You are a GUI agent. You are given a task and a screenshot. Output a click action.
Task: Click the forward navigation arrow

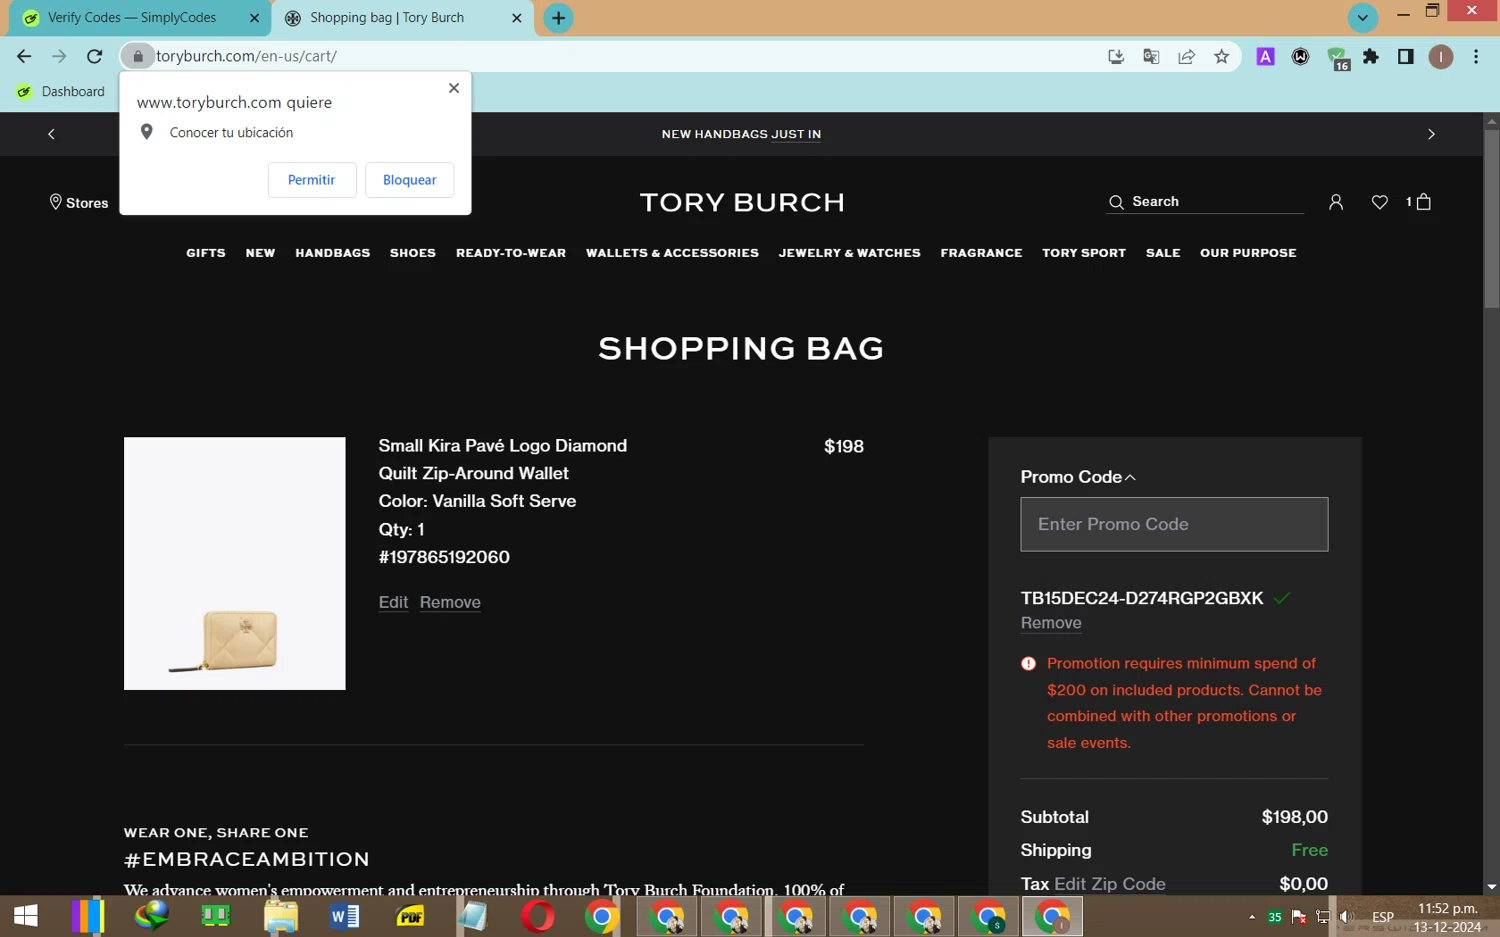pyautogui.click(x=59, y=56)
